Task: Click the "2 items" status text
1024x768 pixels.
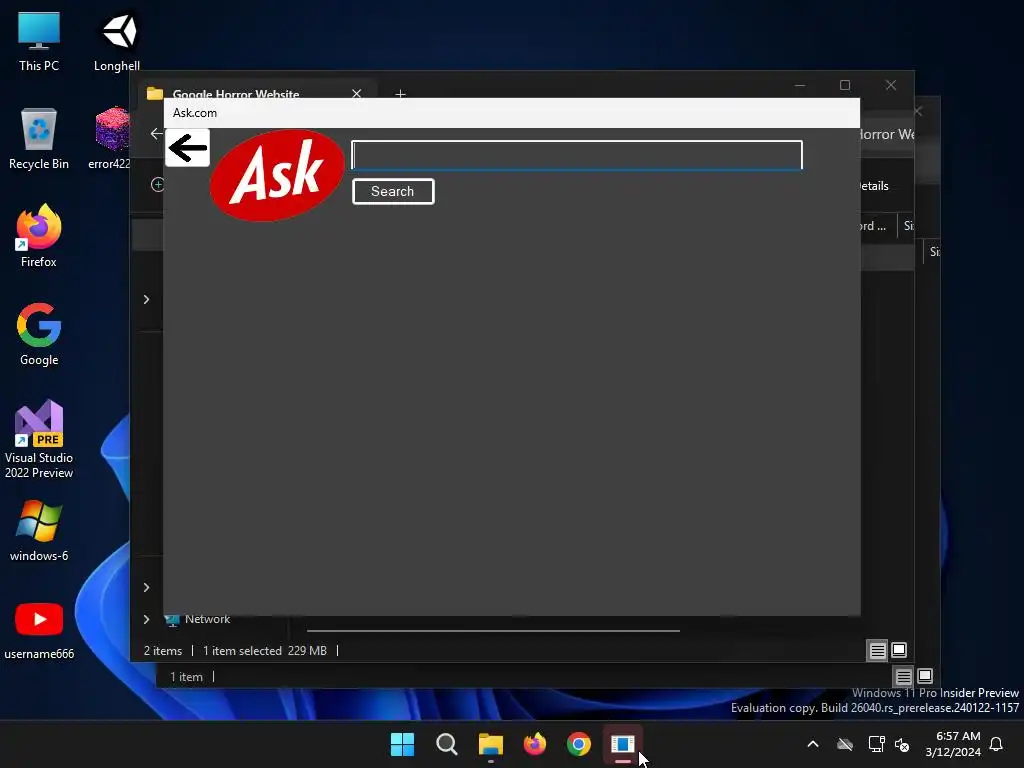Action: (163, 651)
